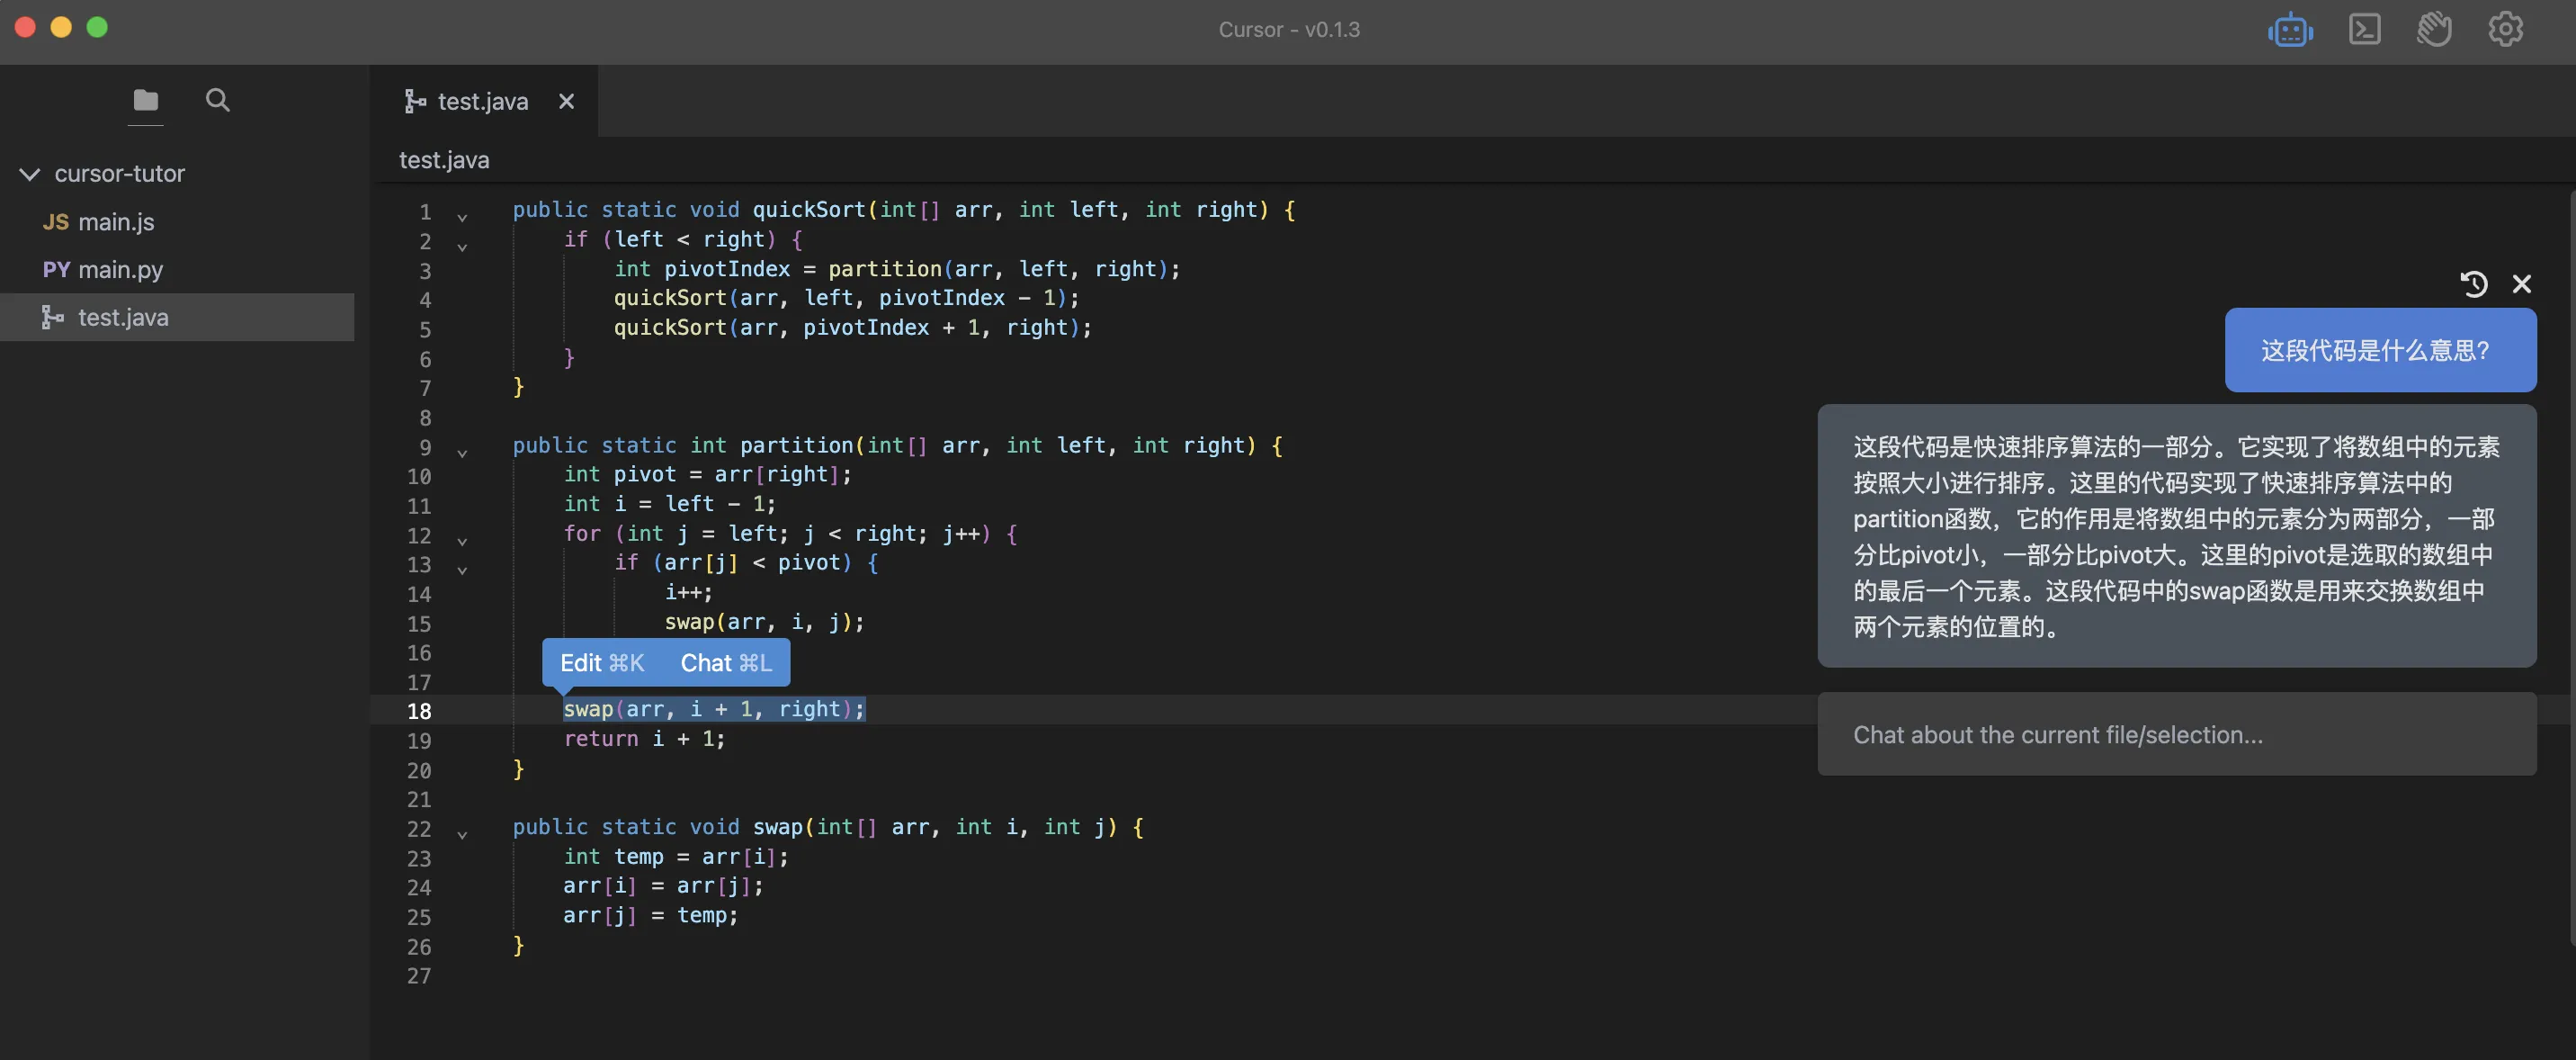Fold the swap method at line 22
This screenshot has height=1060, width=2576.
pos(462,834)
